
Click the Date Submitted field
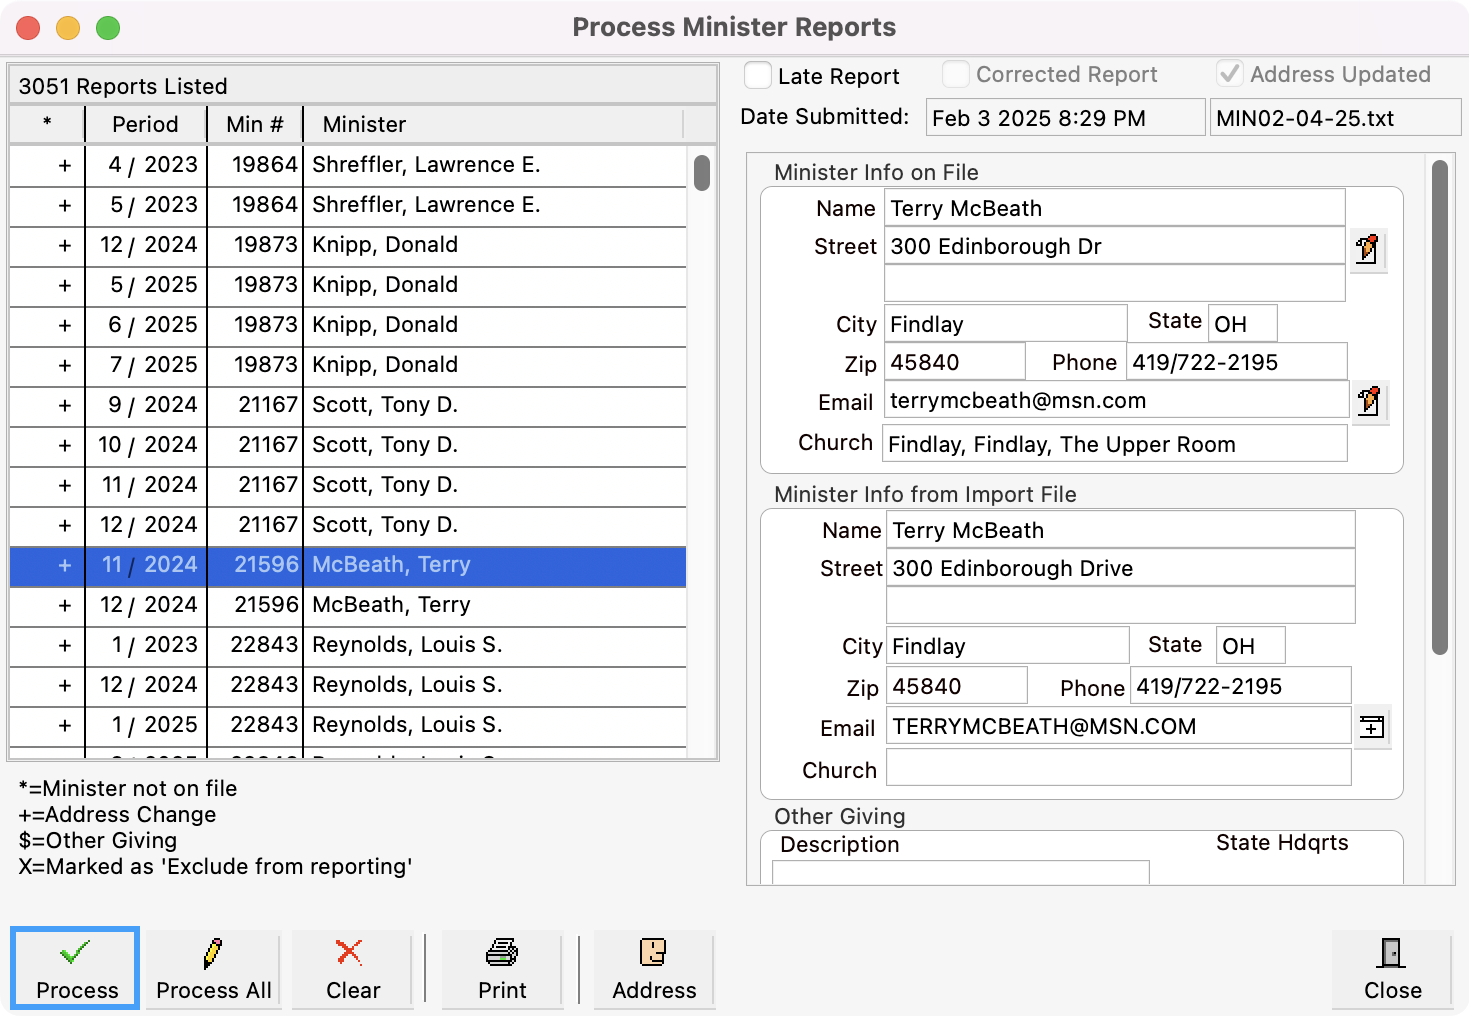1064,117
